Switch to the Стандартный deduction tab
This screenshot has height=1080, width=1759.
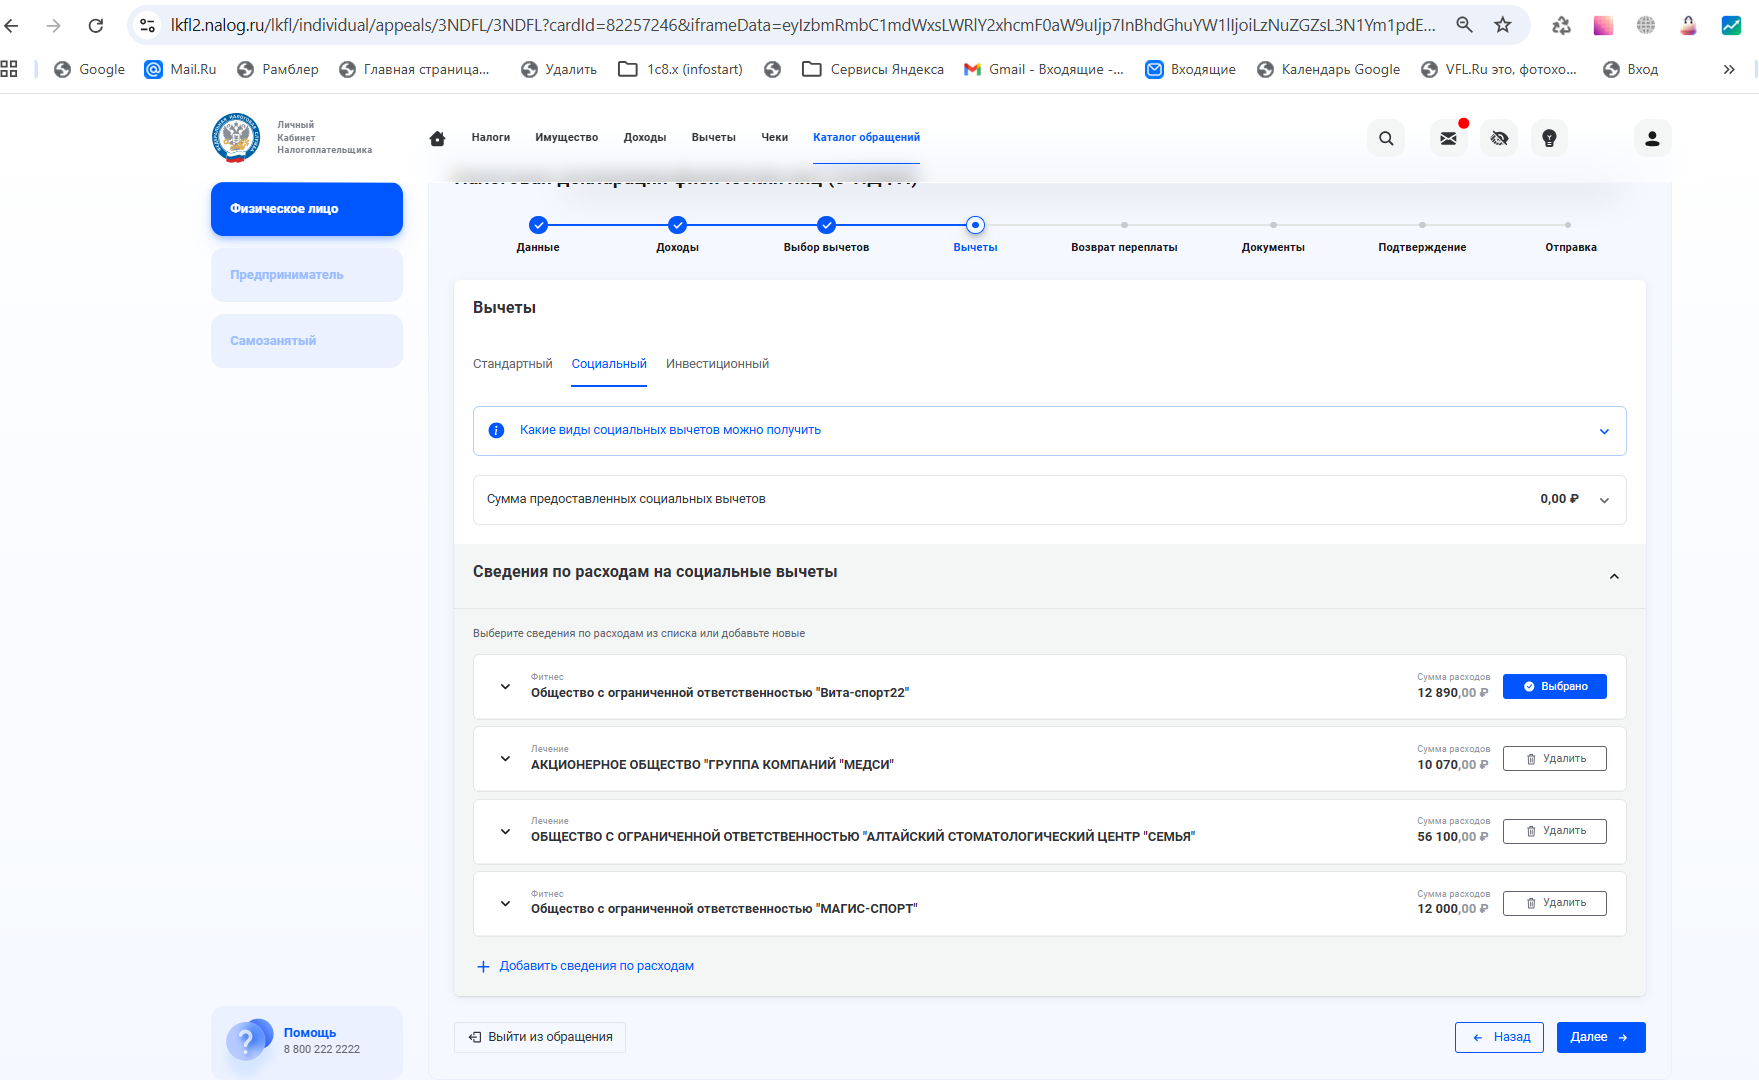click(512, 364)
